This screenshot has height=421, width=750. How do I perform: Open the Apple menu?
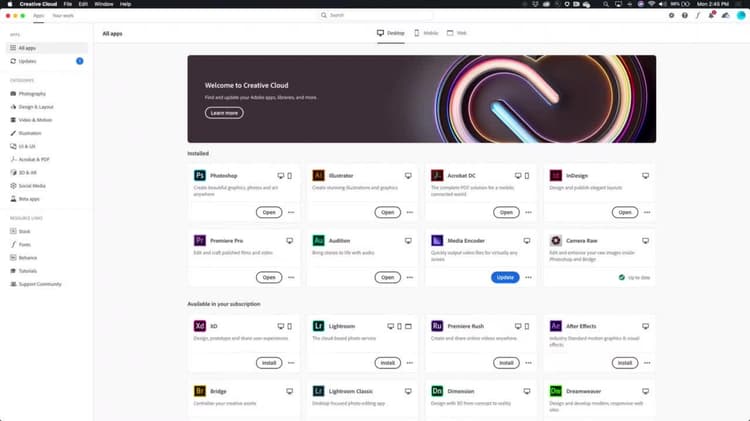[10, 4]
